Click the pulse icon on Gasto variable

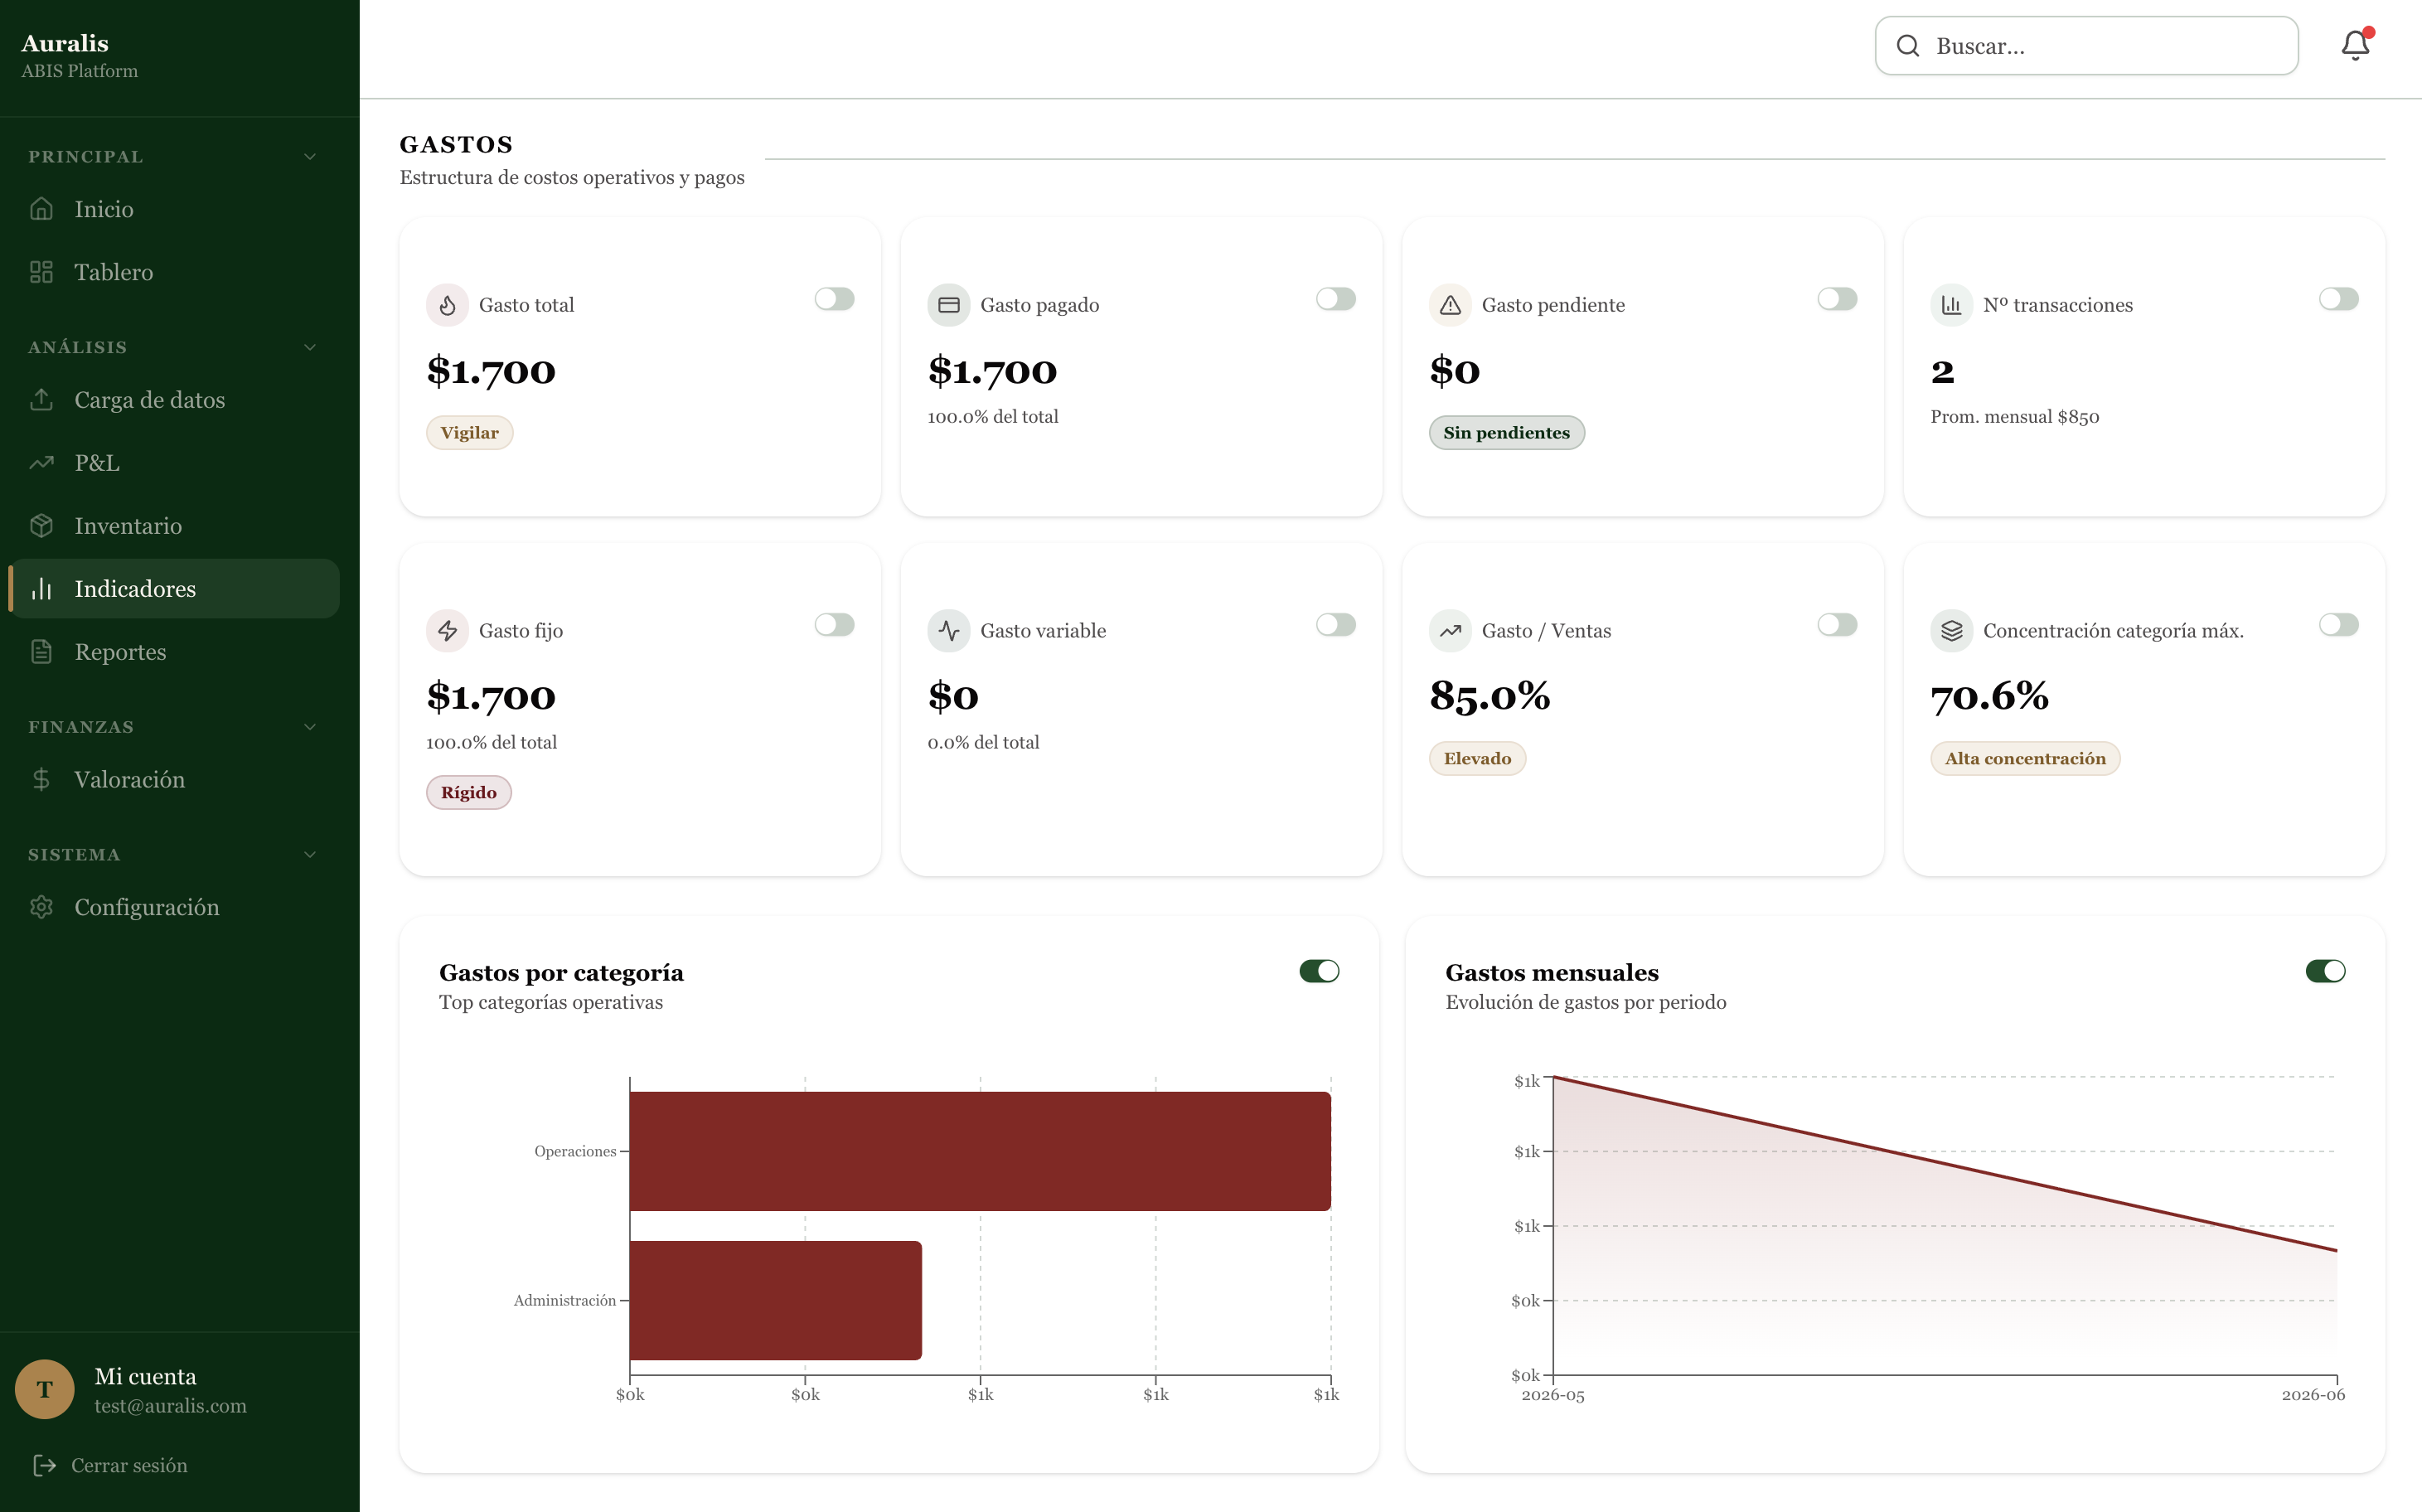948,631
